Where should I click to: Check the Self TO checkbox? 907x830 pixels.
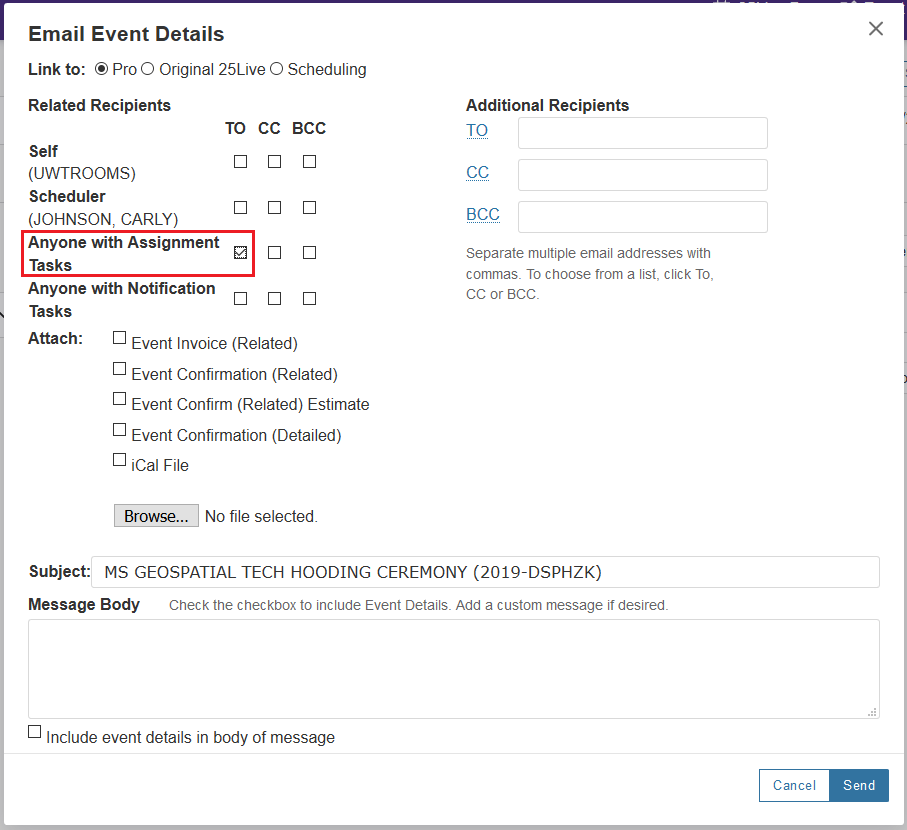[x=240, y=161]
